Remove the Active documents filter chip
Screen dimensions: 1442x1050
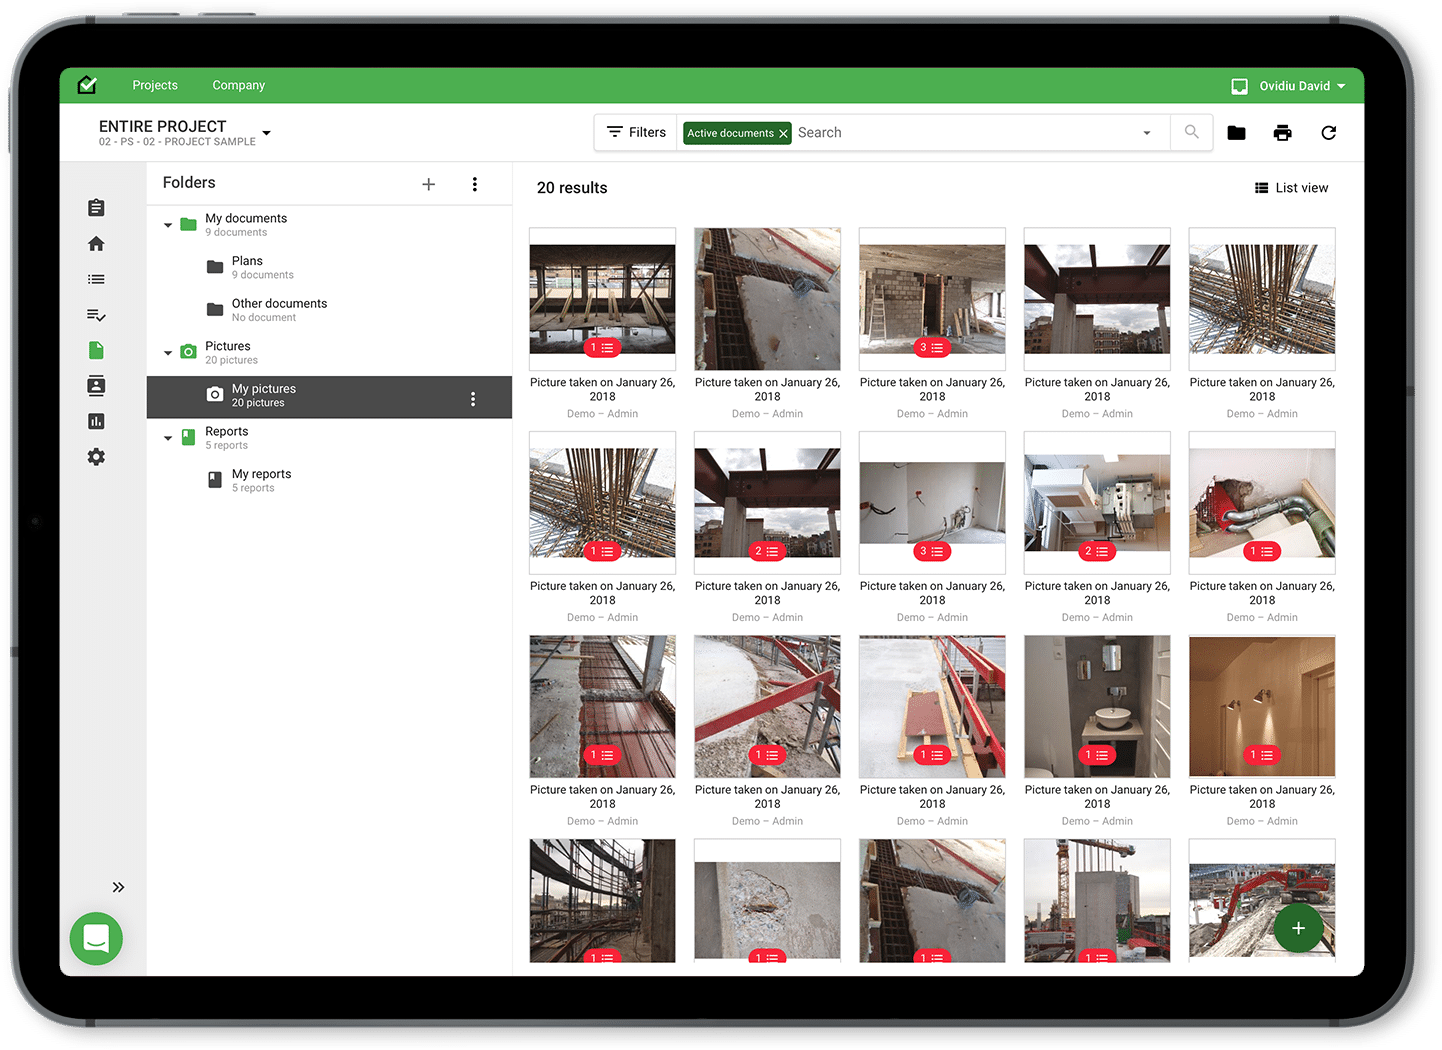coord(783,133)
